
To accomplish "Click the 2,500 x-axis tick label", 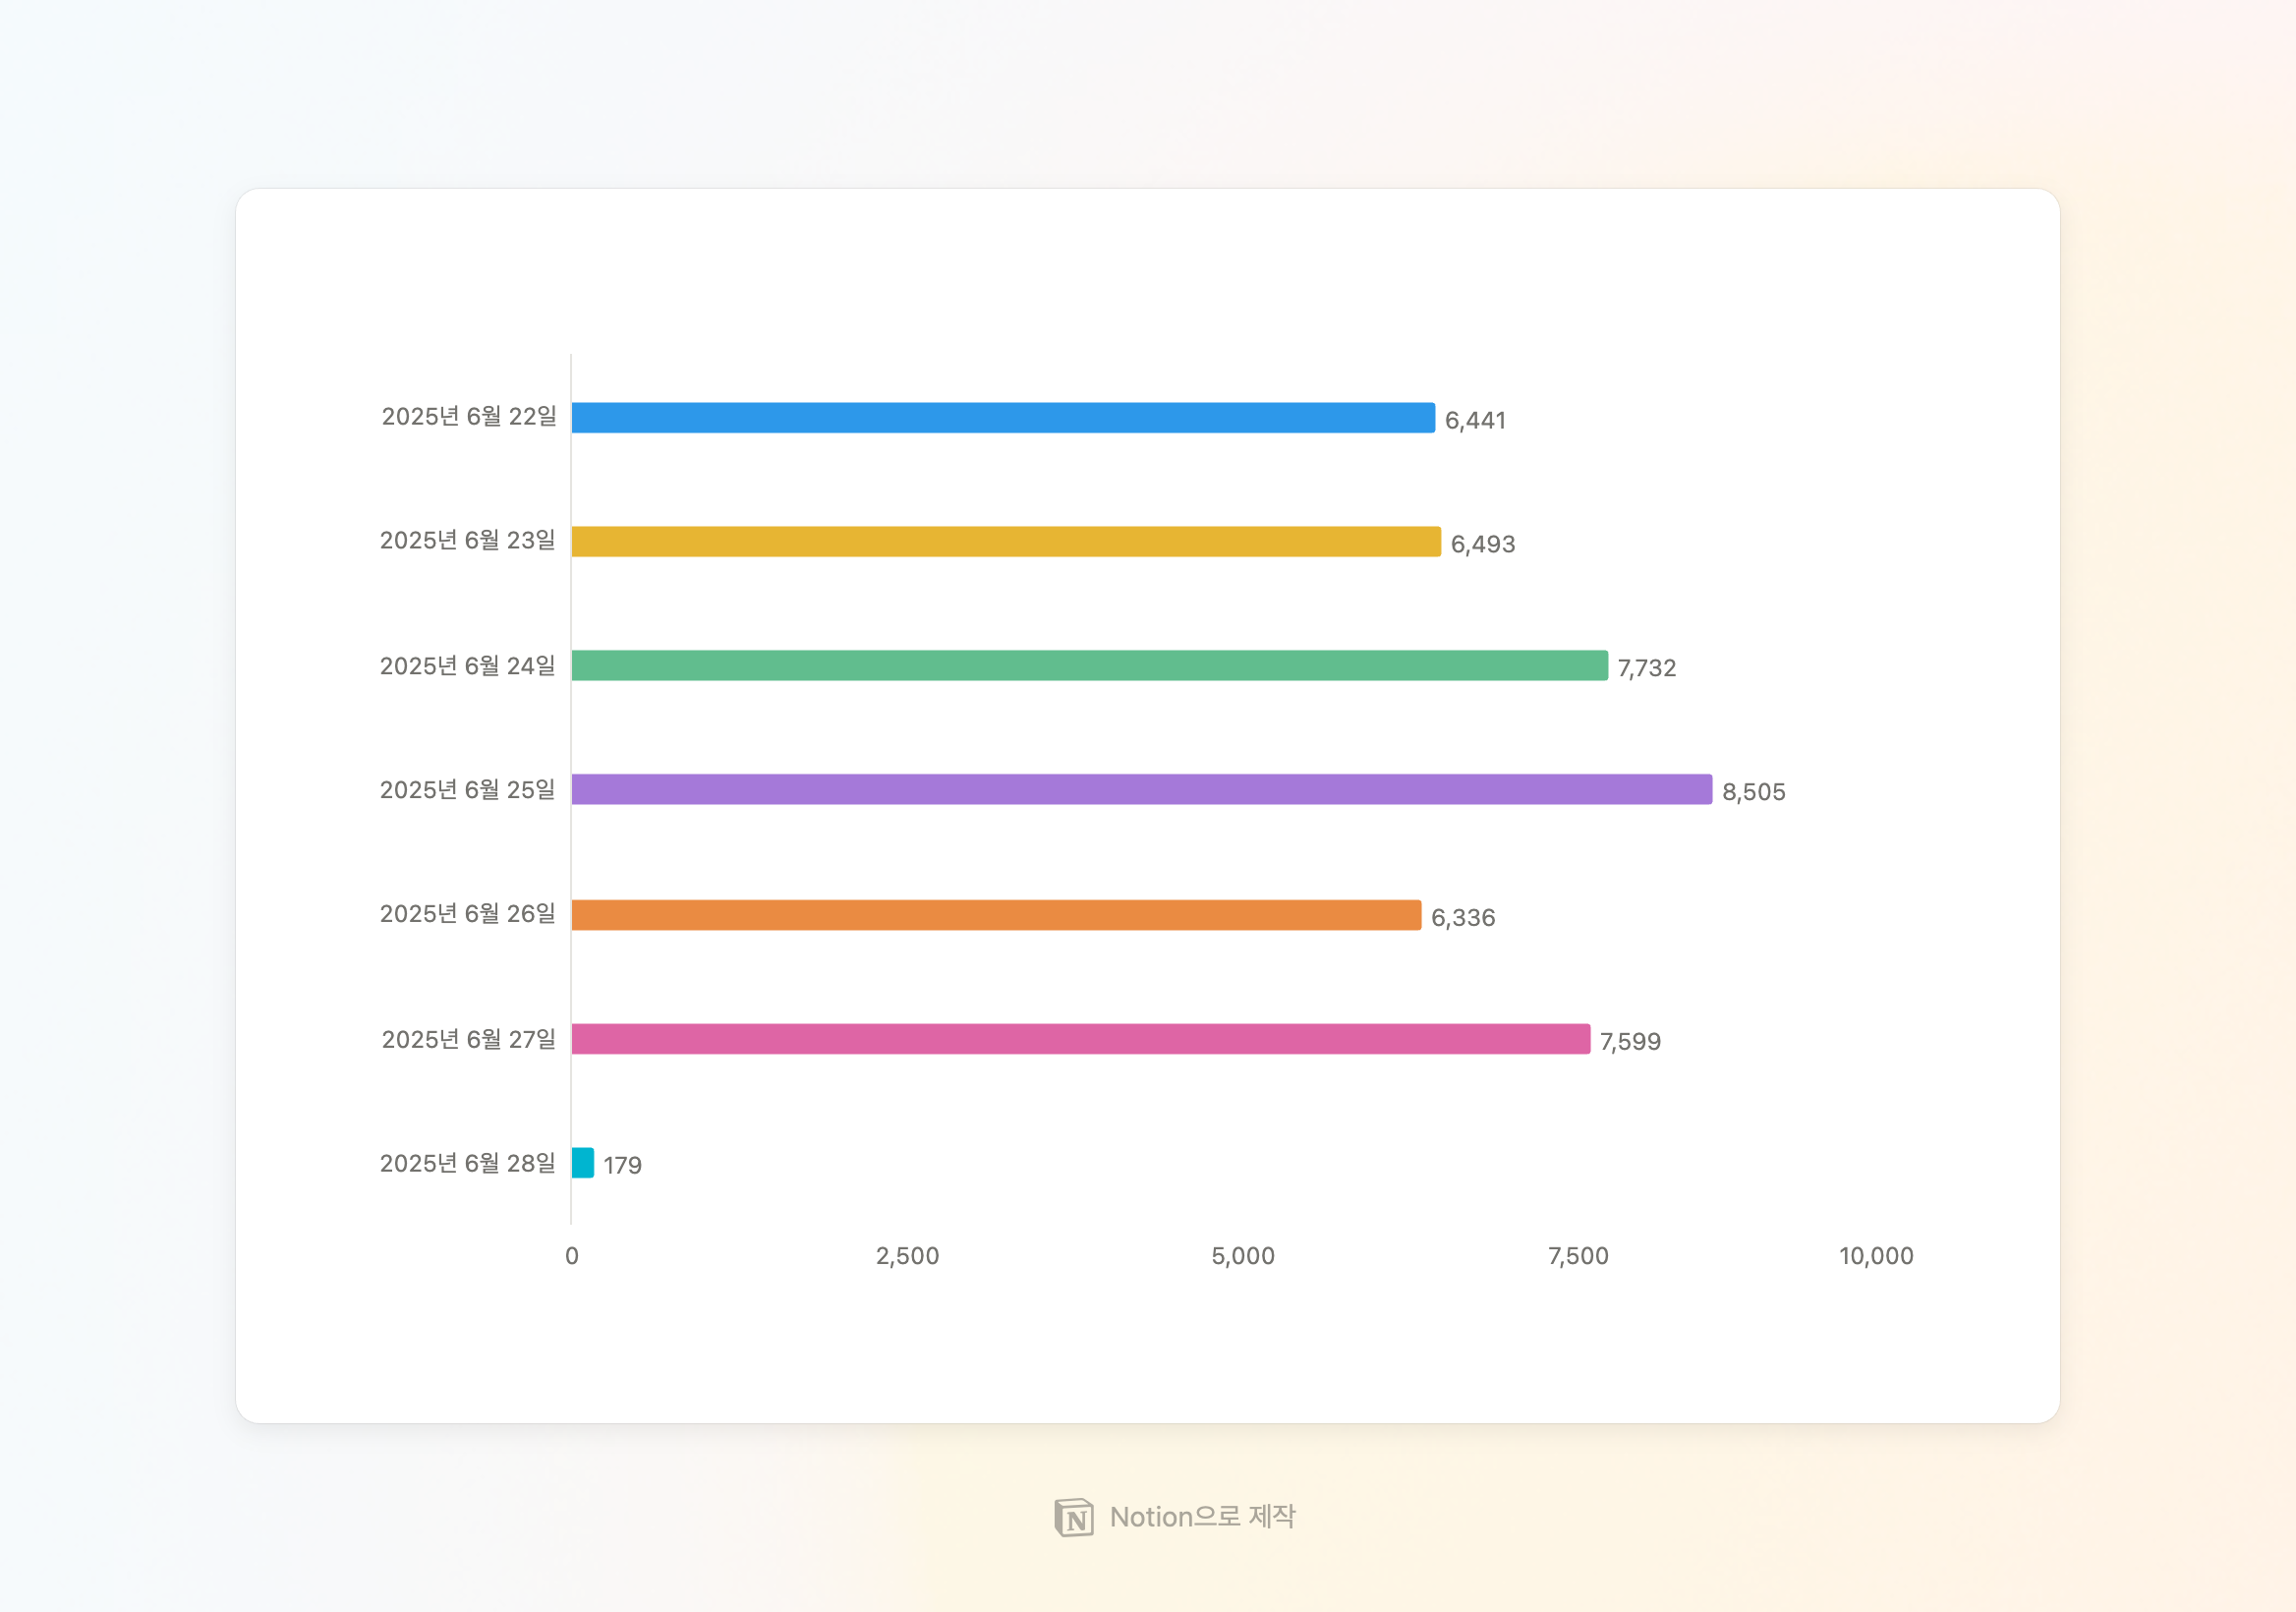I will (907, 1256).
